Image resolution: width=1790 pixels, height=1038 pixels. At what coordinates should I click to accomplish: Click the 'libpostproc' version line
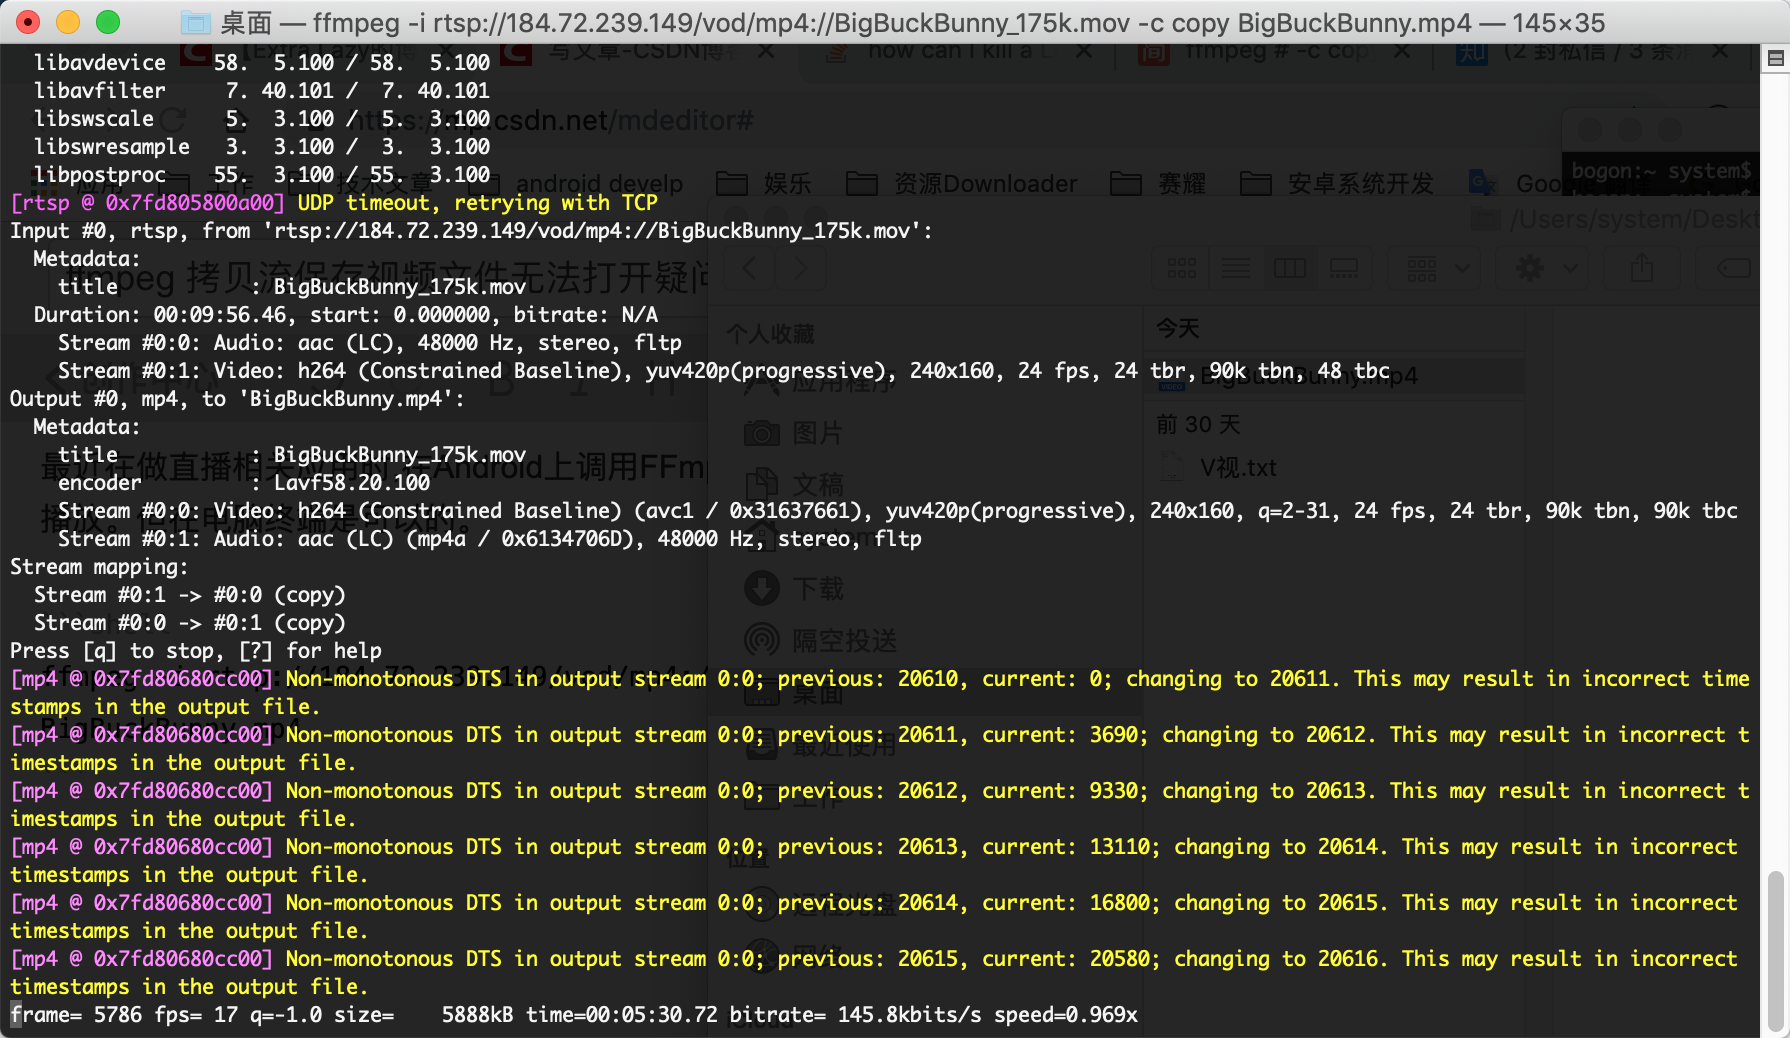262,174
